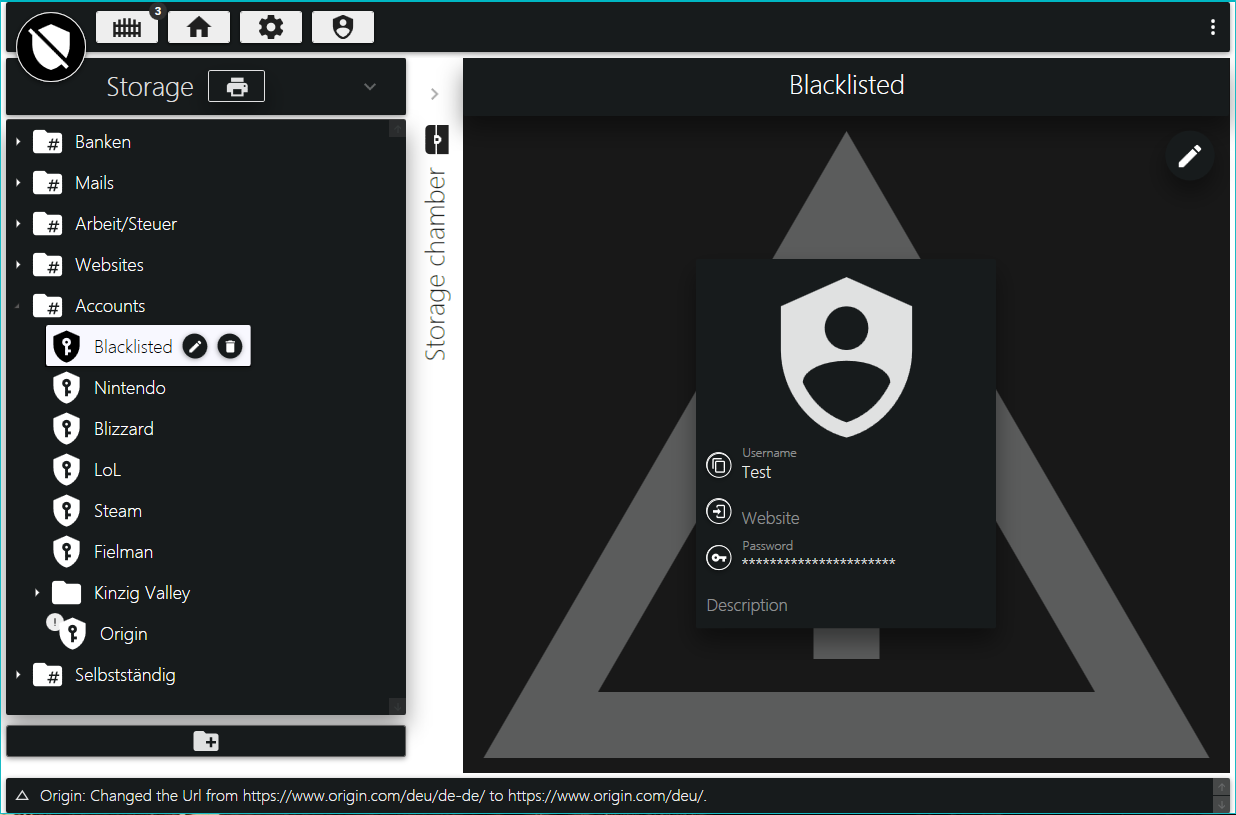1236x815 pixels.
Task: Open the Origin entry
Action: point(124,634)
